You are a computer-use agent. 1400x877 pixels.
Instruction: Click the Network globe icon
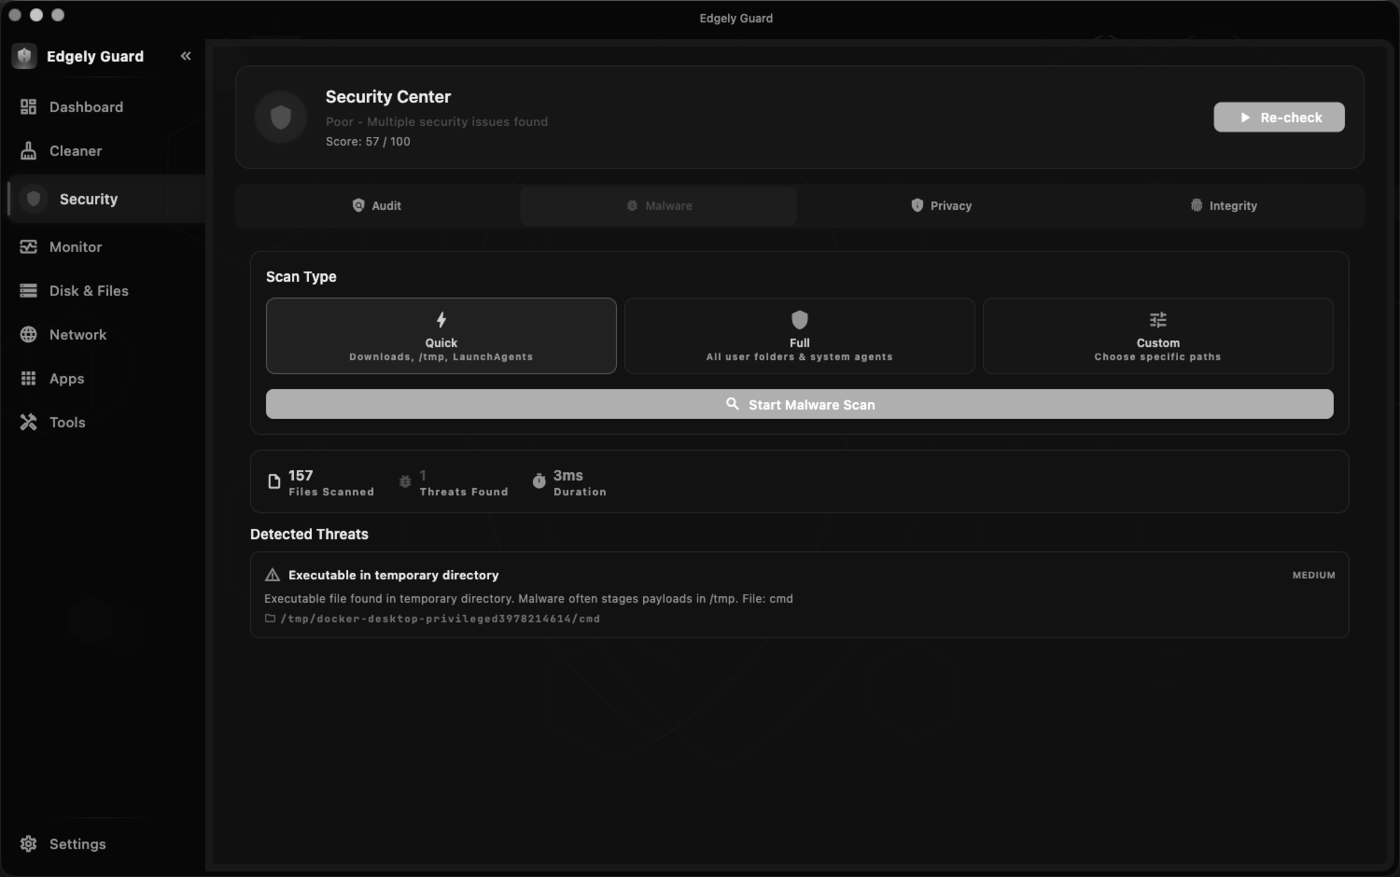click(28, 335)
